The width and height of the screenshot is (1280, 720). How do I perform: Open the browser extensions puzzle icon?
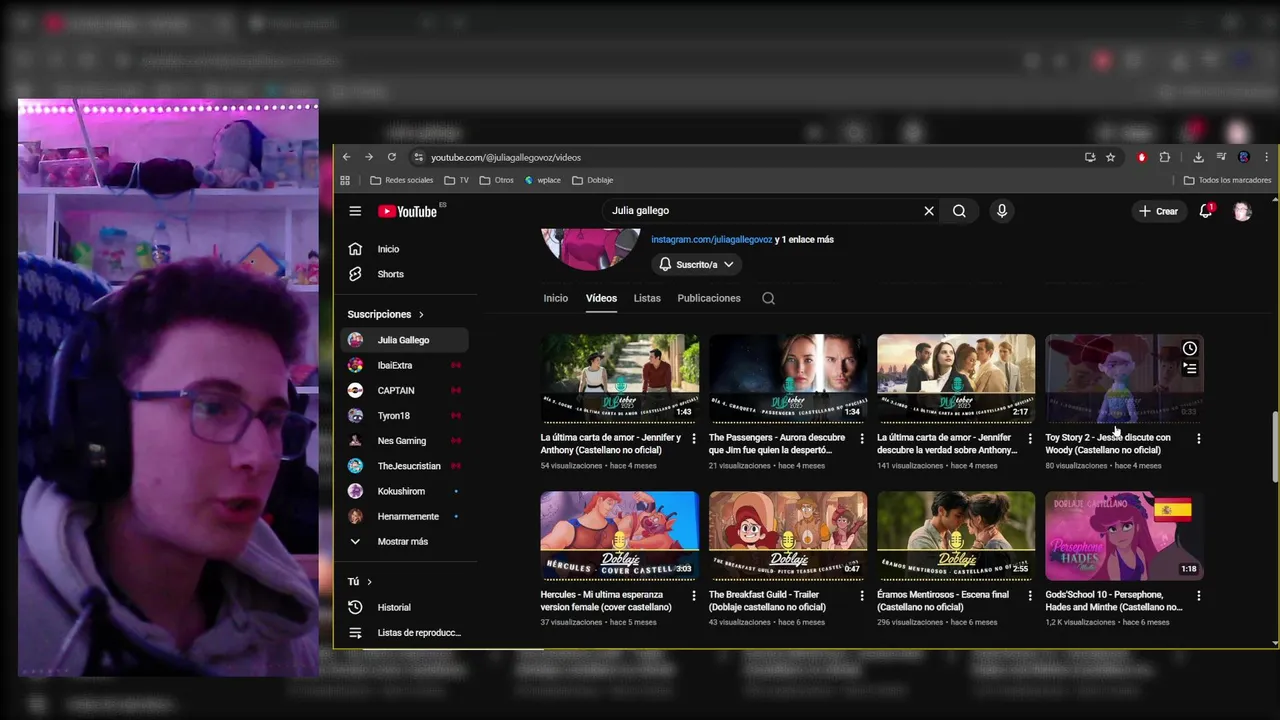pyautogui.click(x=1164, y=157)
